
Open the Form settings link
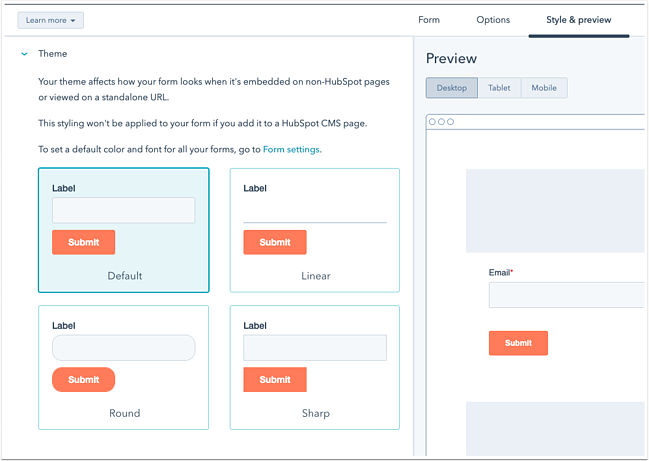tap(291, 149)
